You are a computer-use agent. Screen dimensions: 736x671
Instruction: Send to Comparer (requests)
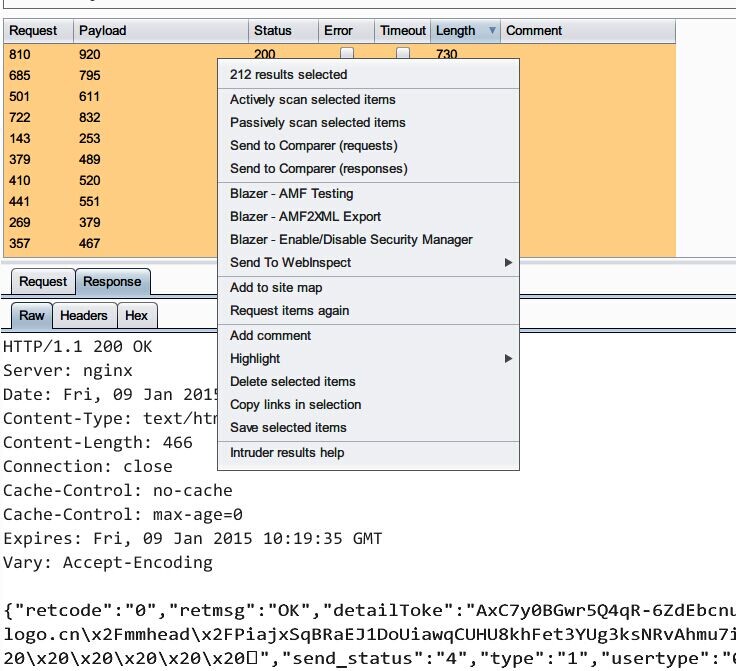(314, 146)
